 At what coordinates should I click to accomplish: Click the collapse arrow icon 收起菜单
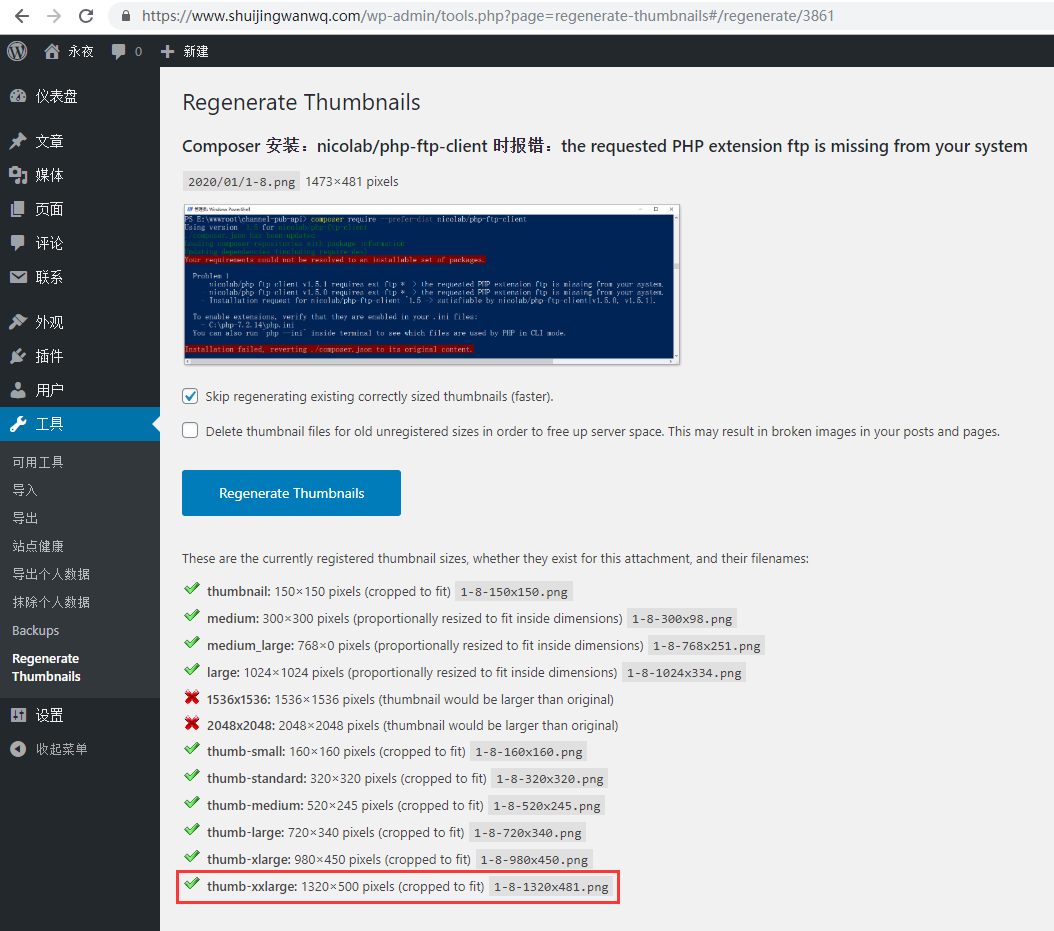point(18,749)
